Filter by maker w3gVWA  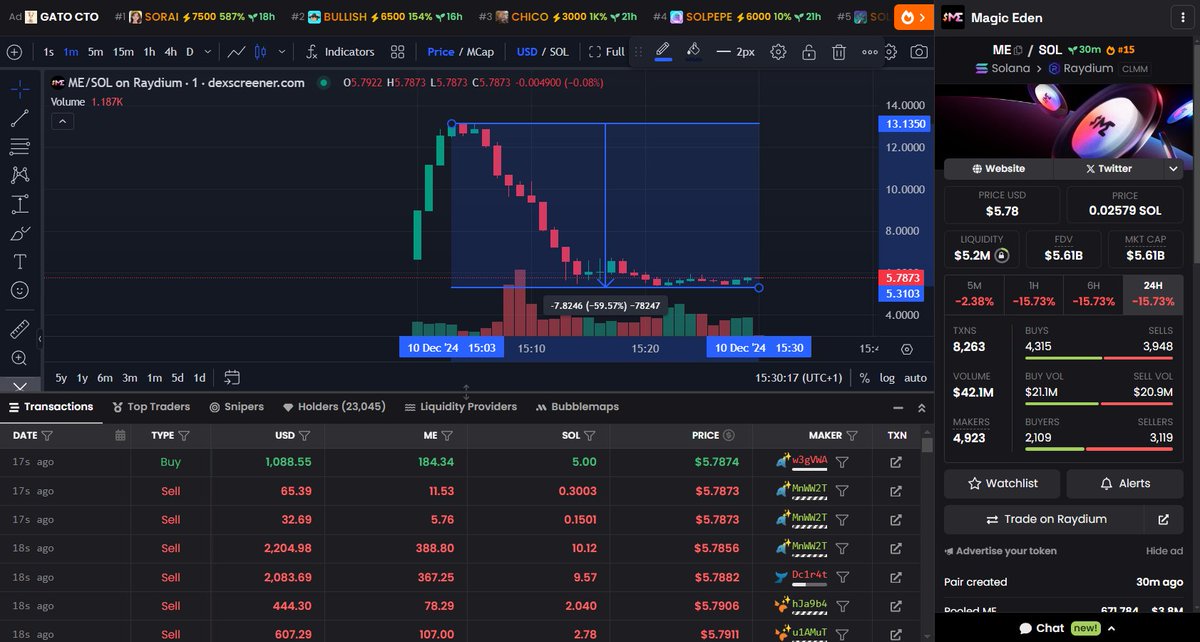pyautogui.click(x=842, y=462)
